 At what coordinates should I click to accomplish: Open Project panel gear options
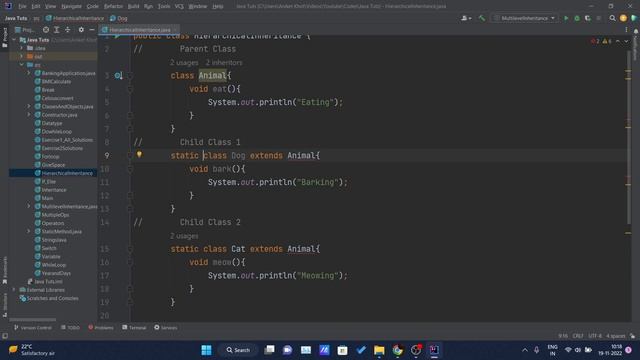[x=81, y=30]
